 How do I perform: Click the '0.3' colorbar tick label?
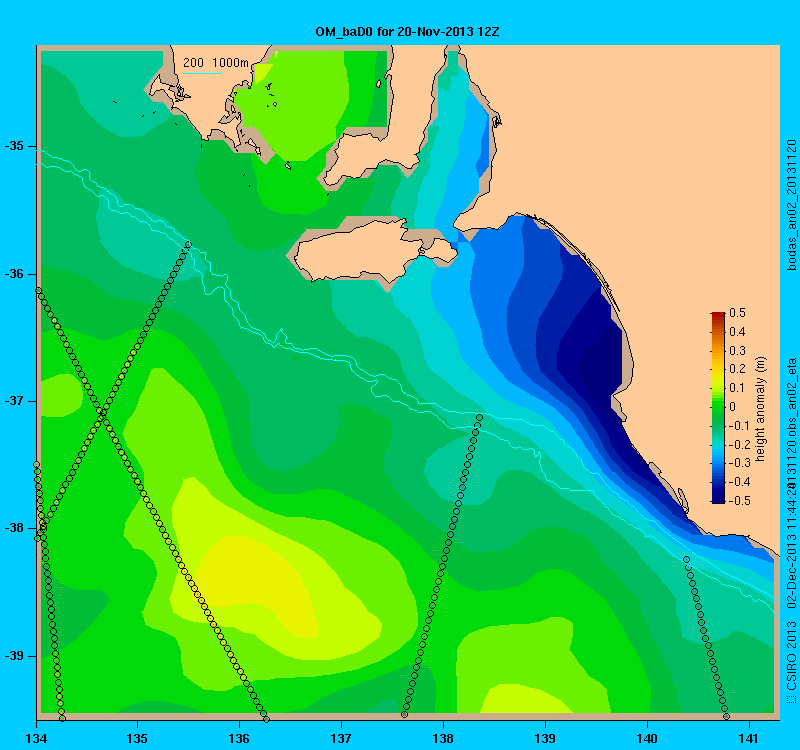click(x=737, y=351)
